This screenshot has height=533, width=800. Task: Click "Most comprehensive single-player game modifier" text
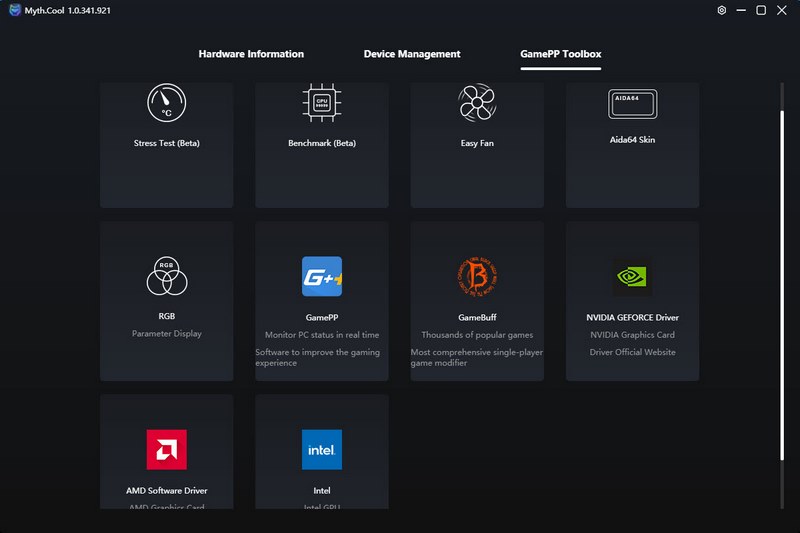477,358
